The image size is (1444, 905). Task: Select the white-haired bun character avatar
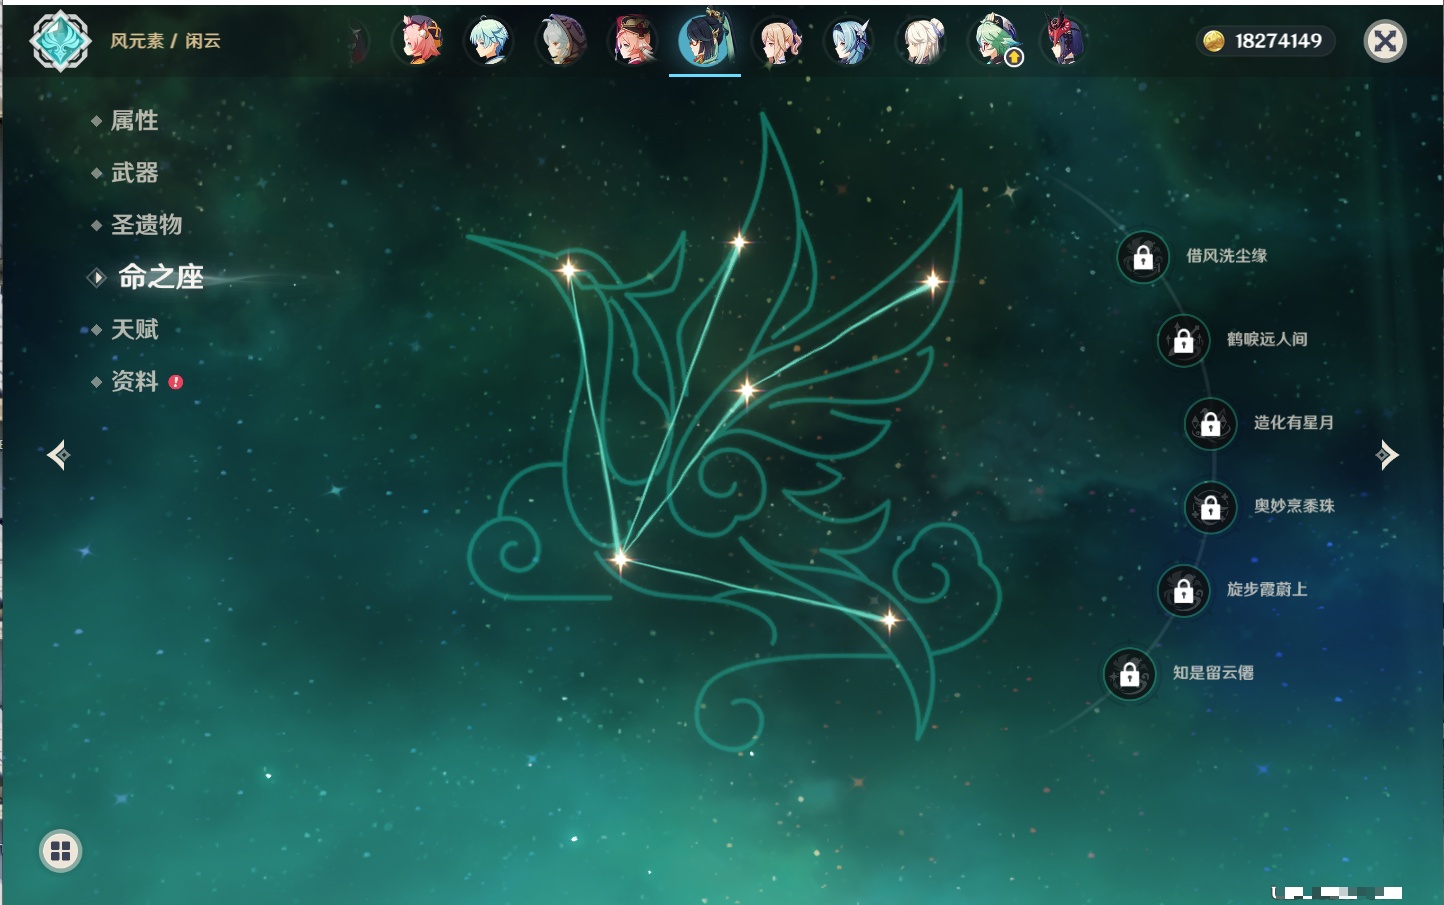point(922,41)
